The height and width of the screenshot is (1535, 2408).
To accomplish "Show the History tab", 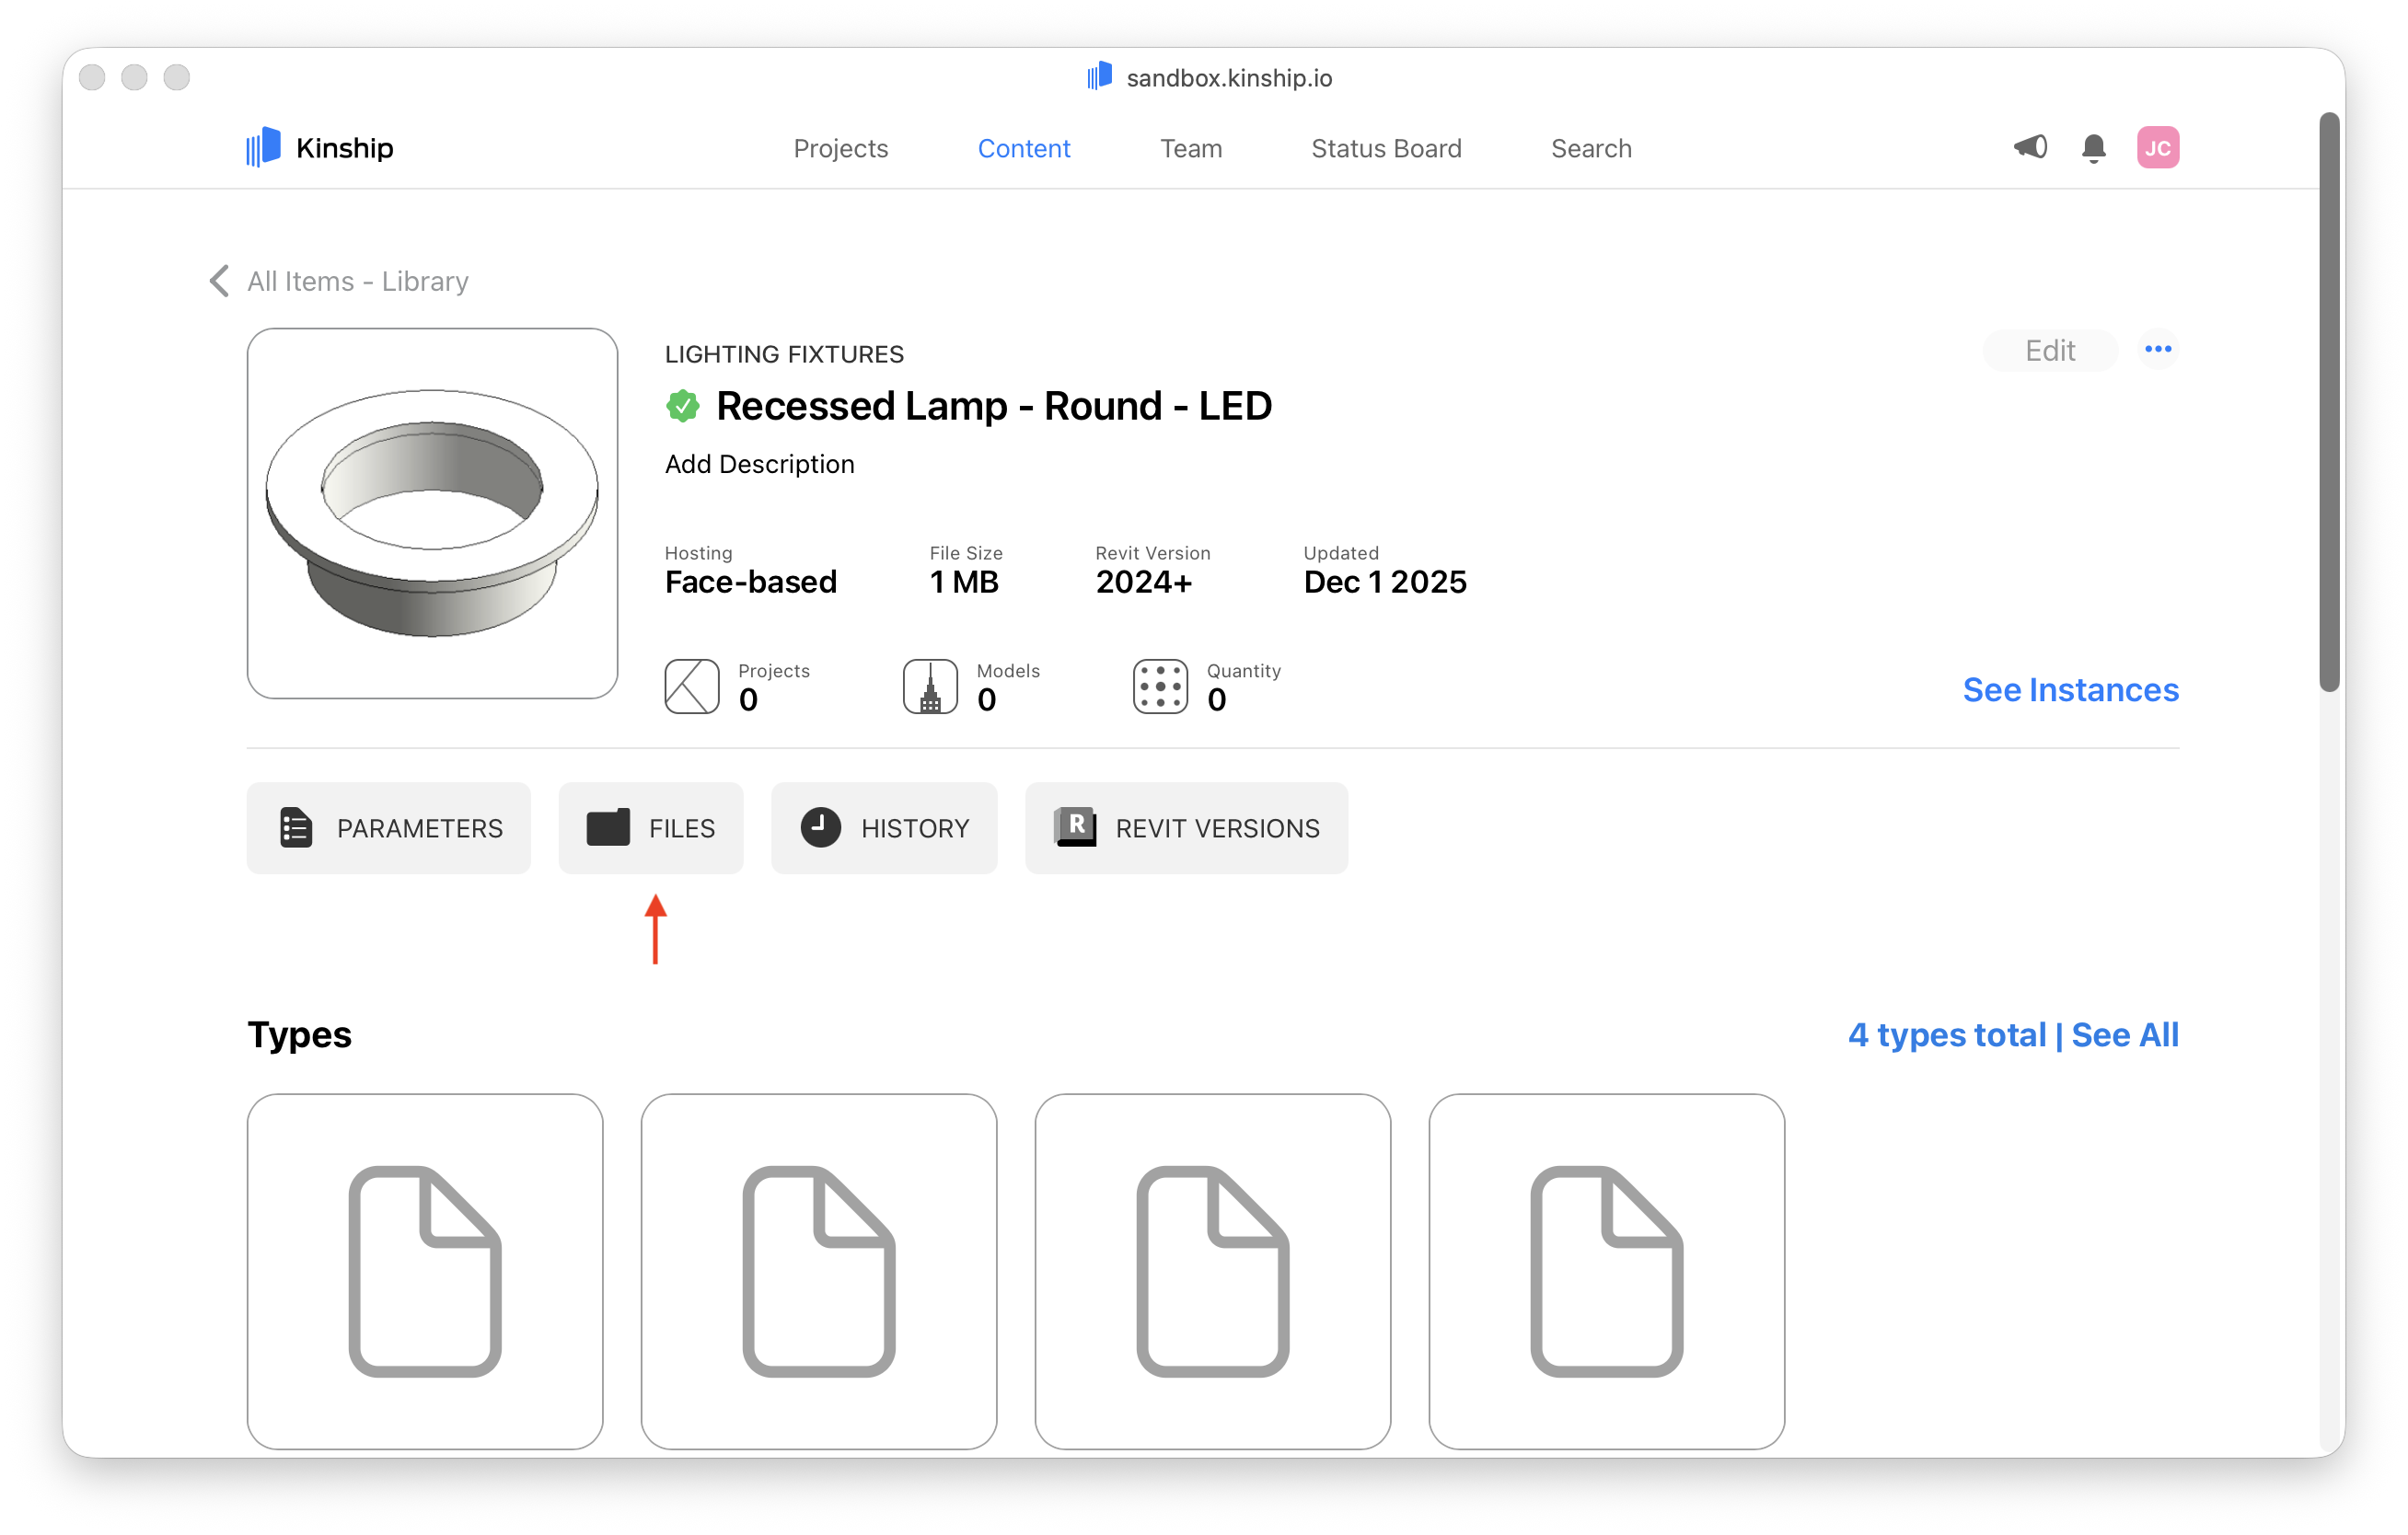I will point(884,828).
